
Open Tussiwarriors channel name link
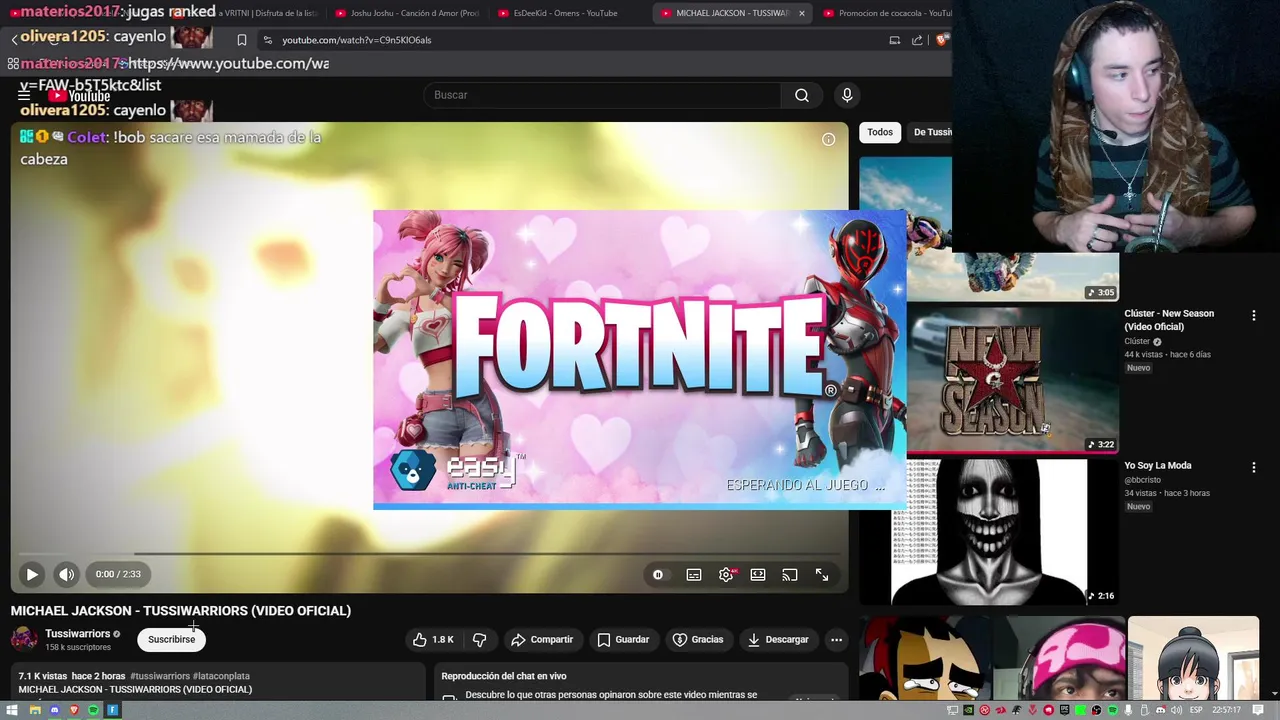(x=77, y=634)
